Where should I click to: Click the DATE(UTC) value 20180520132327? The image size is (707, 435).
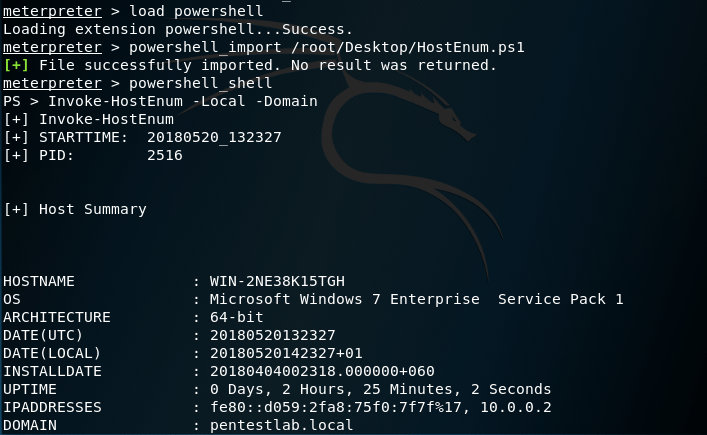click(272, 335)
